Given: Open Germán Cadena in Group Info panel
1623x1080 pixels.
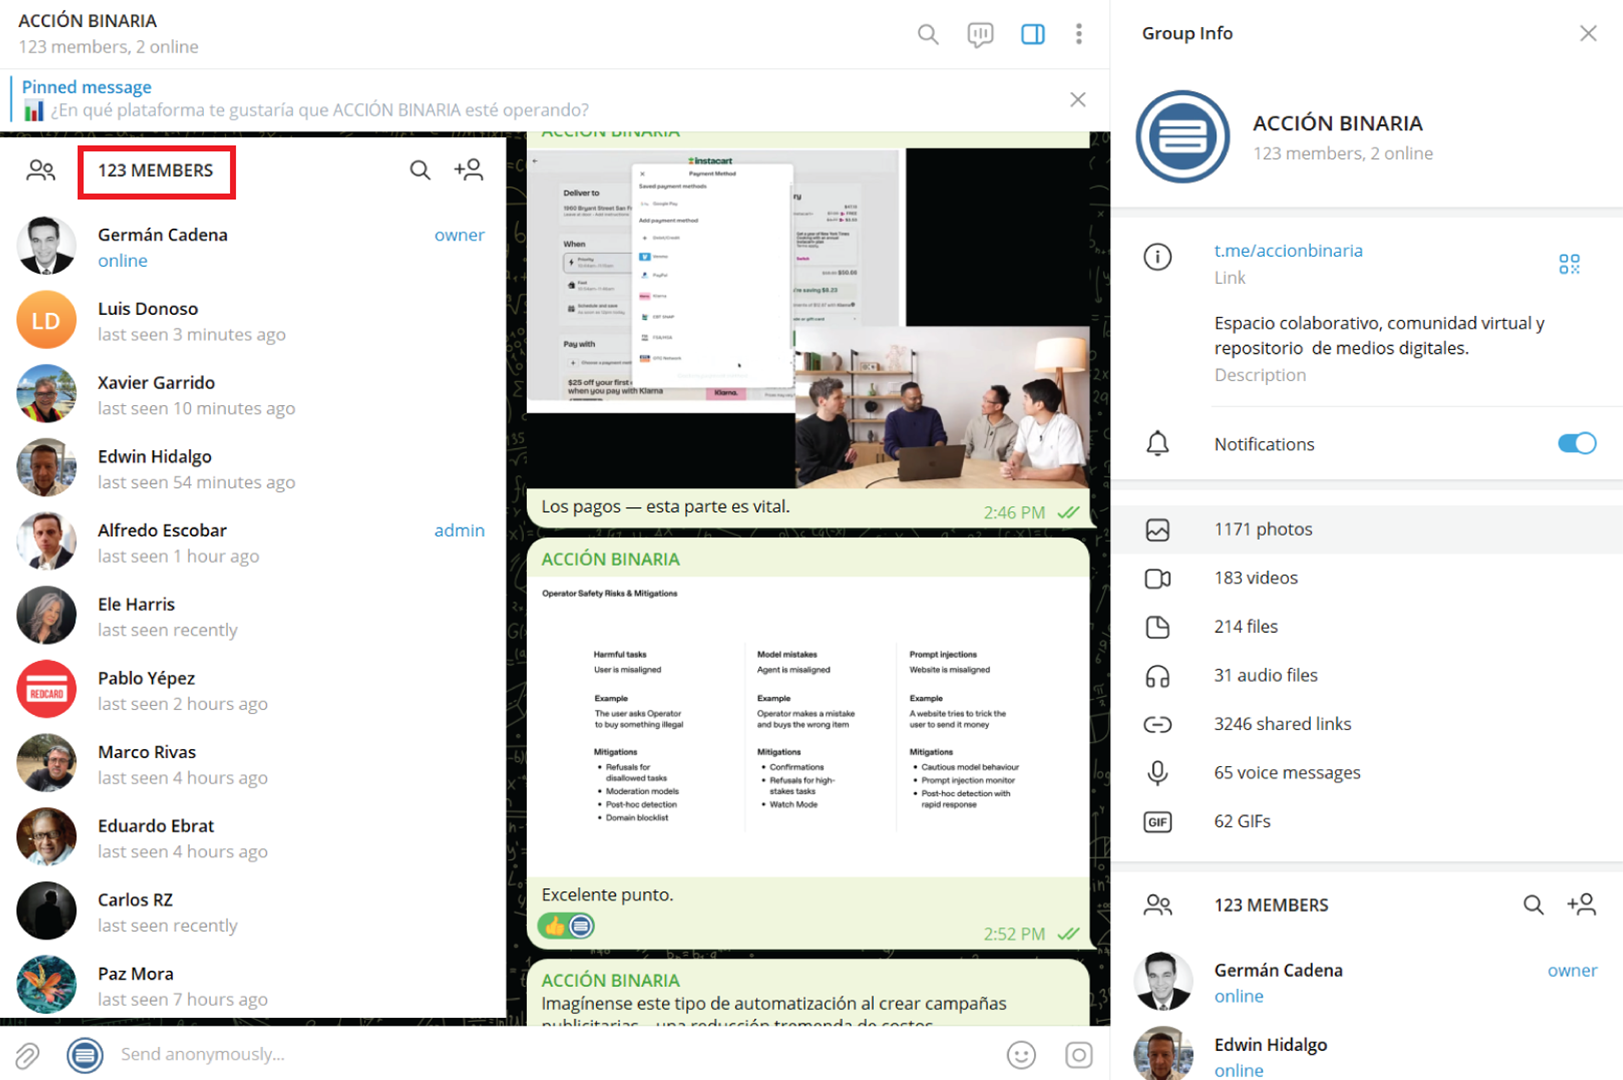Looking at the screenshot, I should point(1367,982).
